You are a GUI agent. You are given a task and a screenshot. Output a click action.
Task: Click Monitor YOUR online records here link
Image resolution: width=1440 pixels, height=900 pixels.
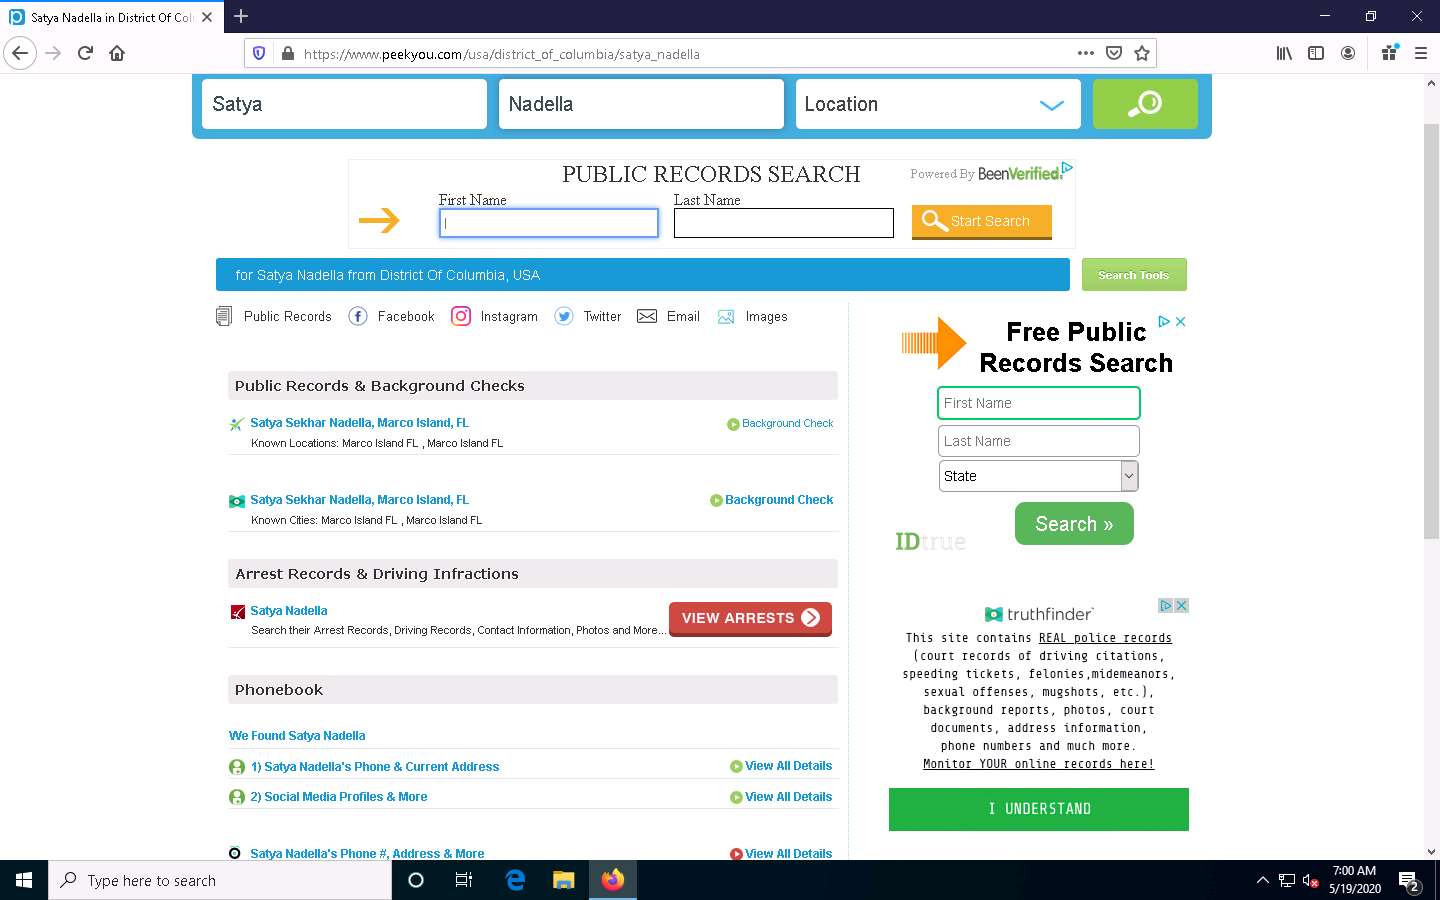[1038, 764]
